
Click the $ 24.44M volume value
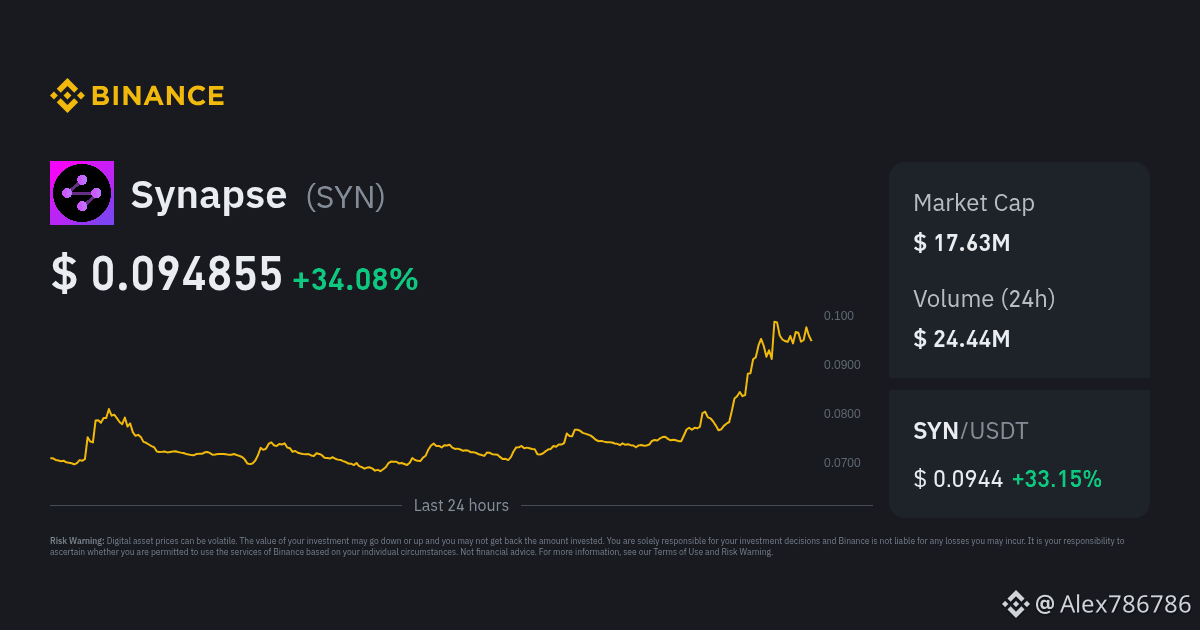tap(962, 339)
